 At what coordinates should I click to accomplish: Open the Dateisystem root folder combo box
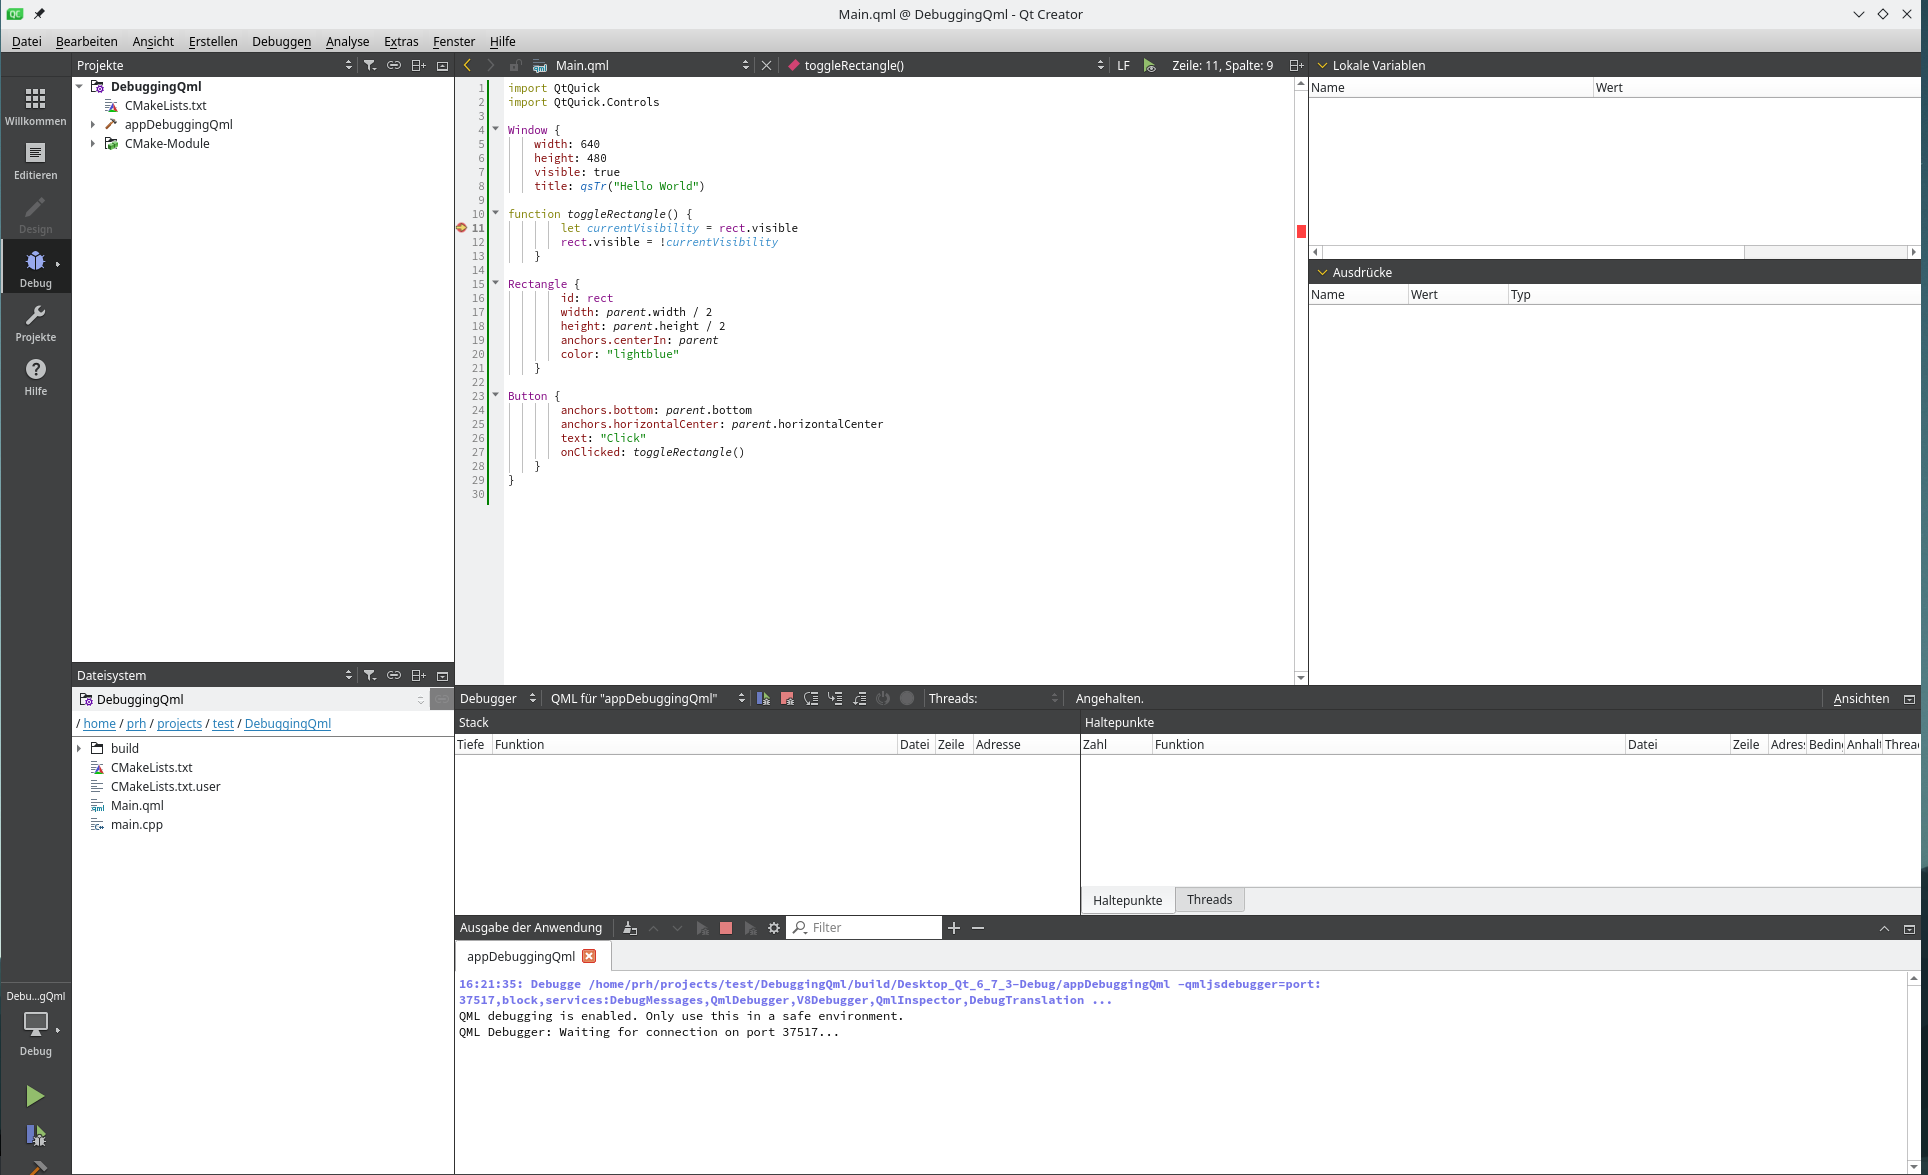[252, 699]
